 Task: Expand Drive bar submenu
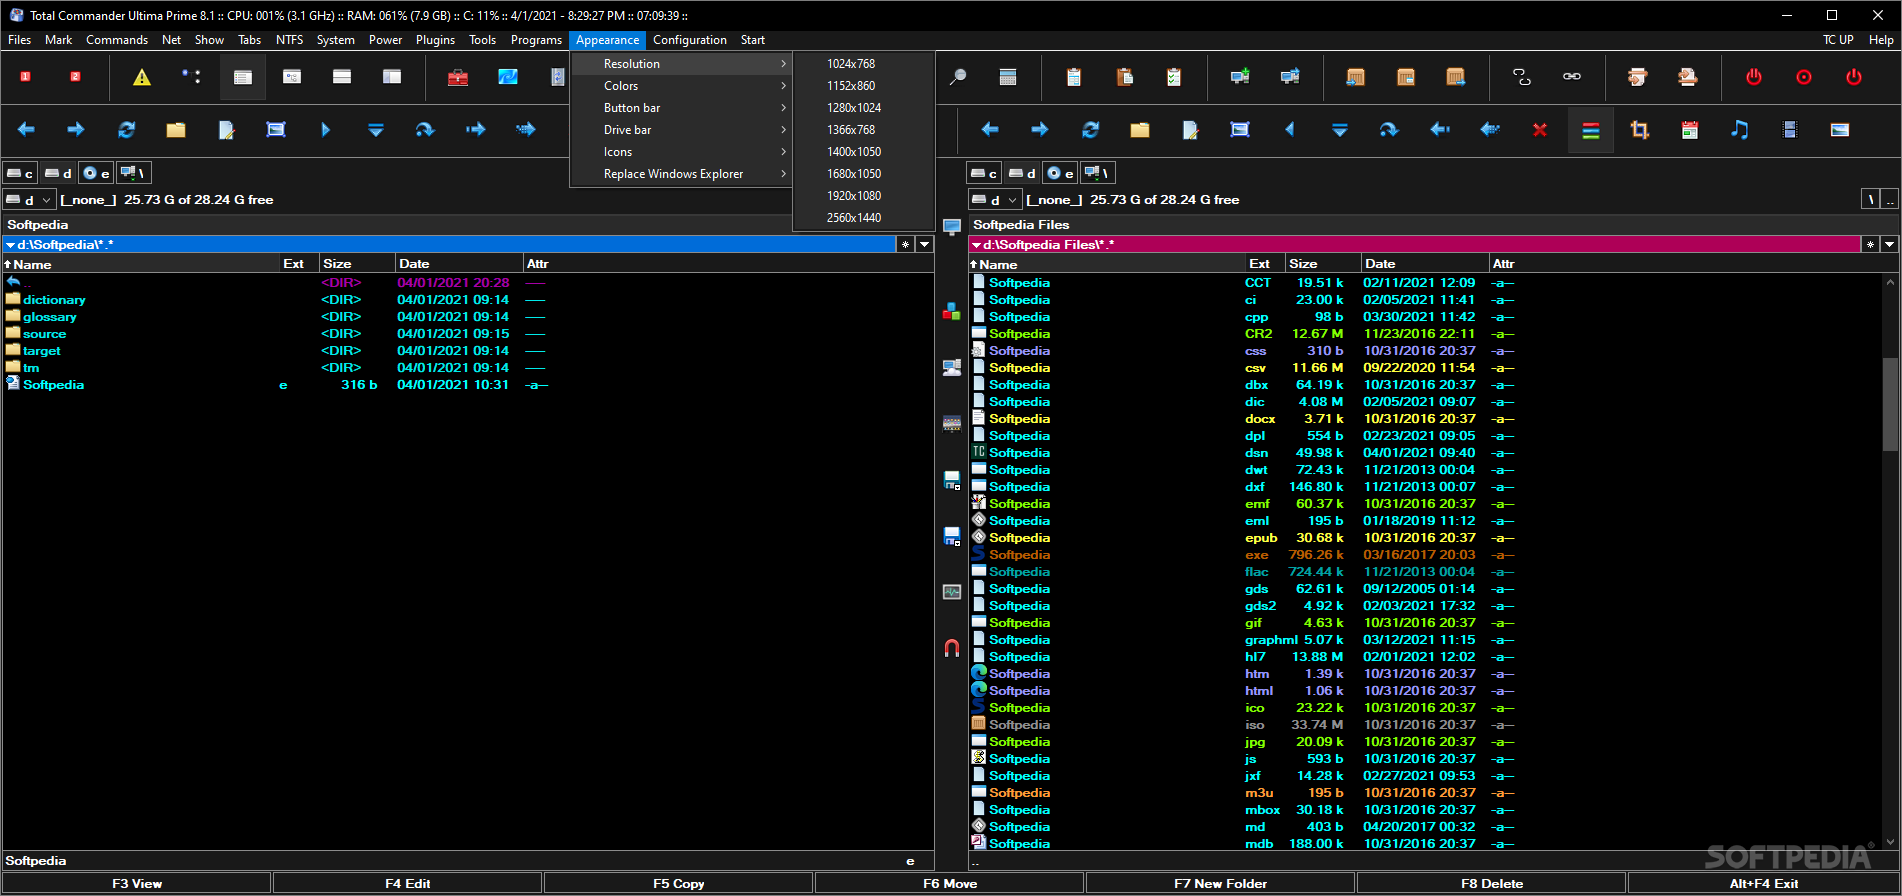pyautogui.click(x=681, y=130)
